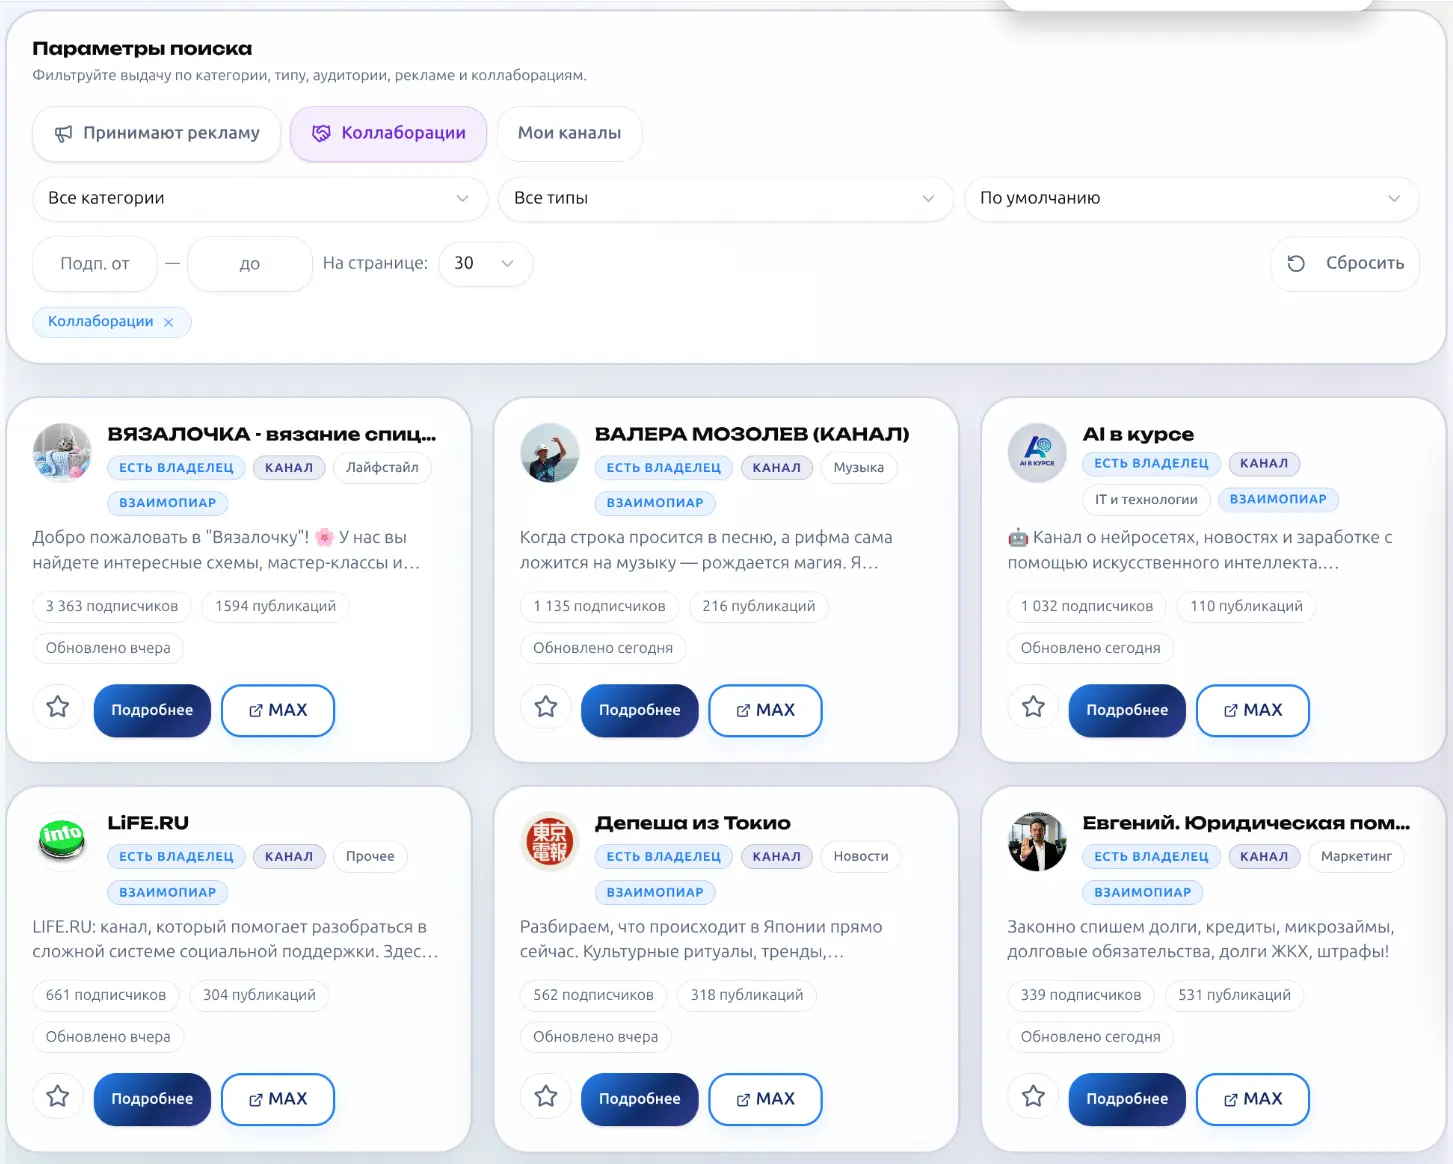Click IT и технологии tag
Viewport: 1453px width, 1164px height.
1146,499
